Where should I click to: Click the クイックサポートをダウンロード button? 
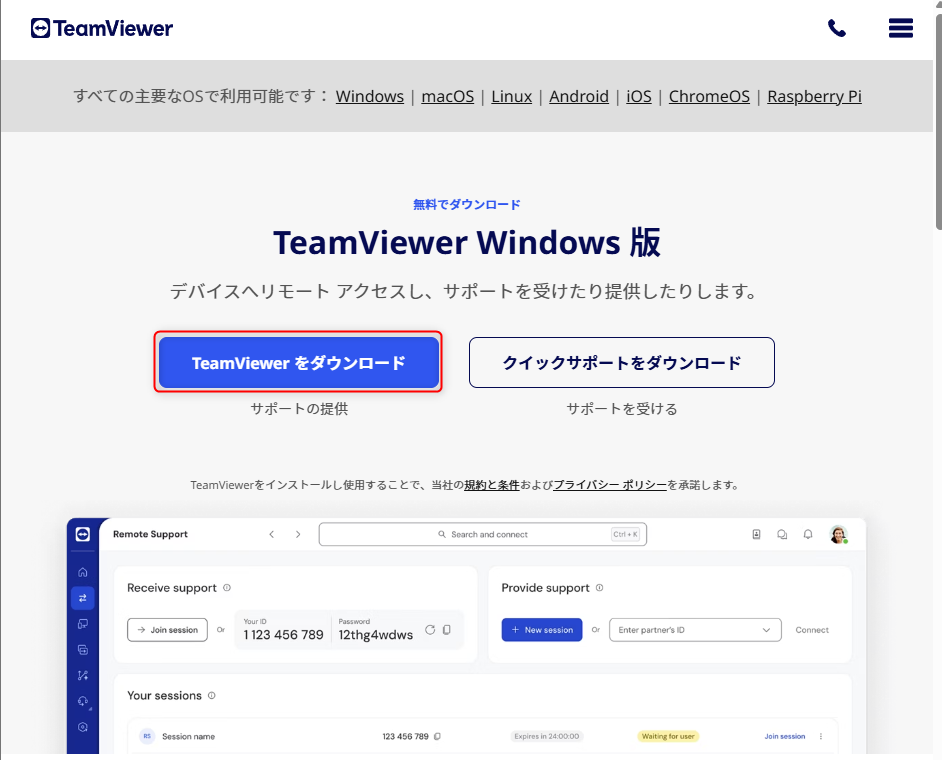(x=622, y=362)
